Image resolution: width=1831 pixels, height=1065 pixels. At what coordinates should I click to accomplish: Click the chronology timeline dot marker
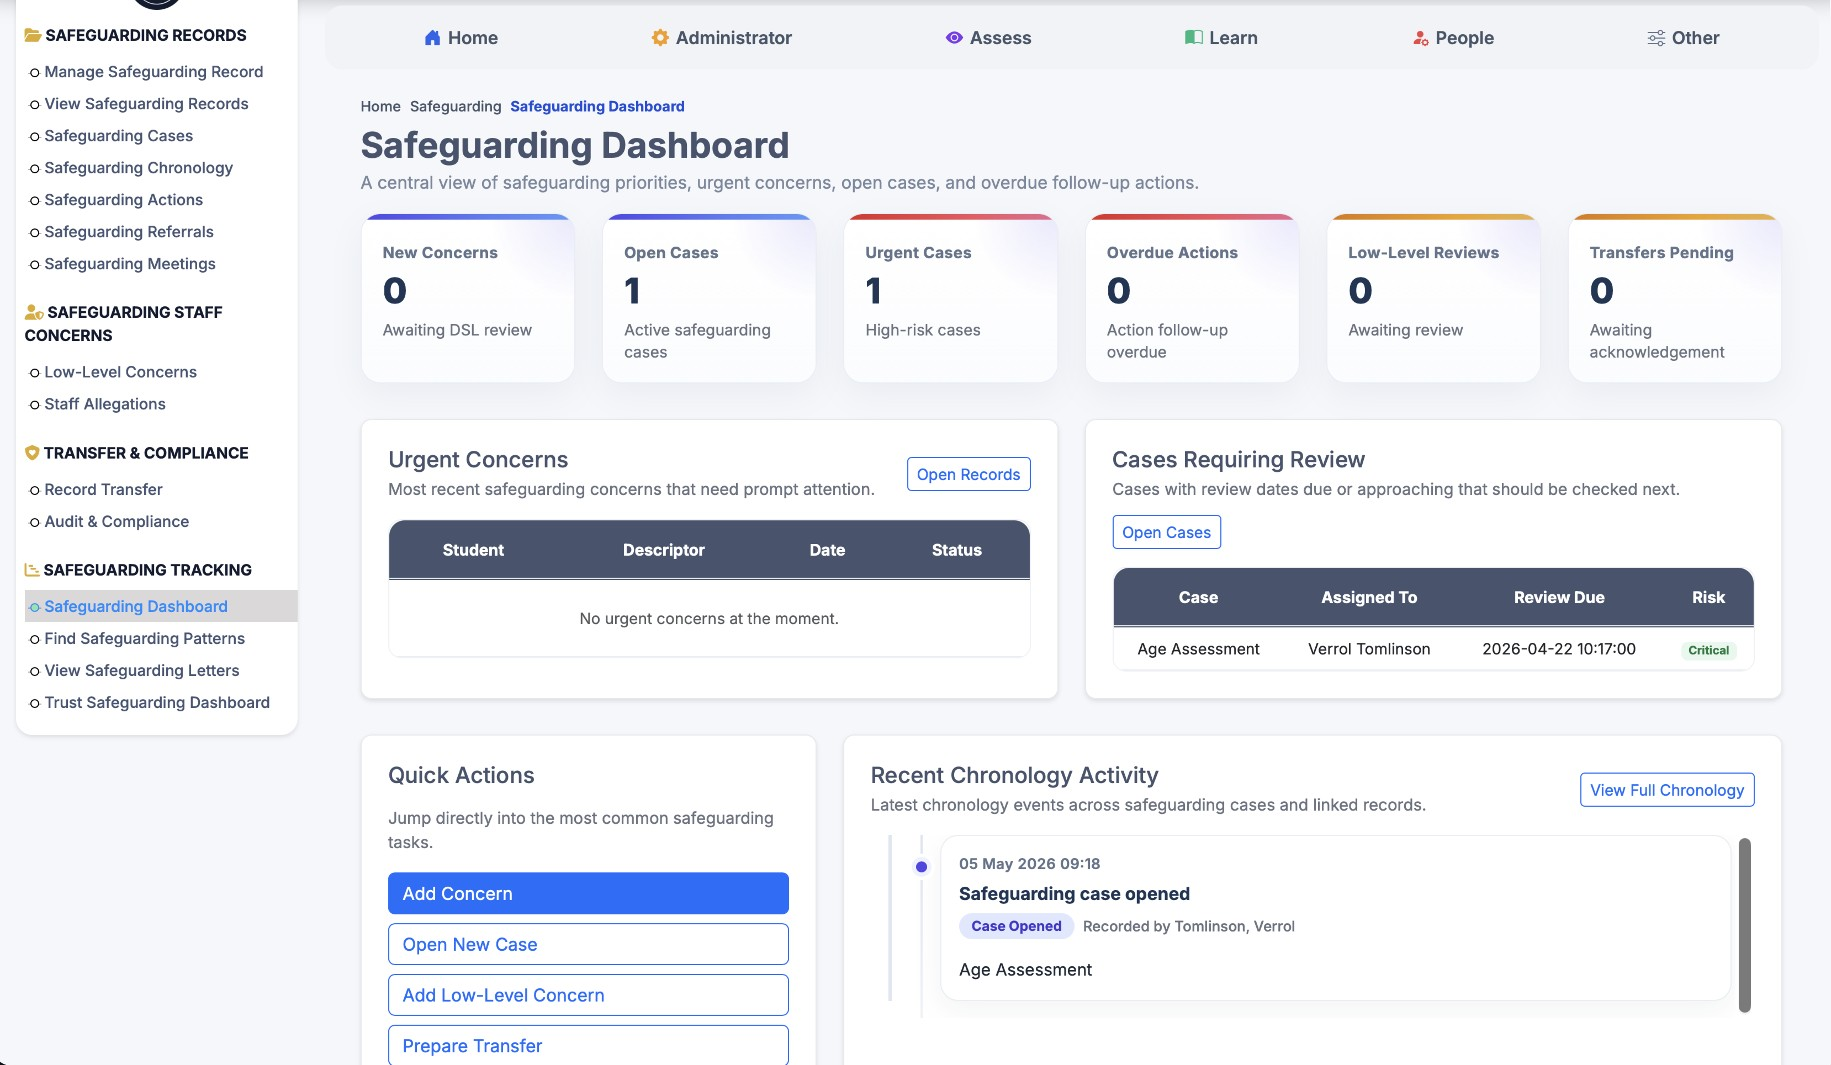click(921, 867)
